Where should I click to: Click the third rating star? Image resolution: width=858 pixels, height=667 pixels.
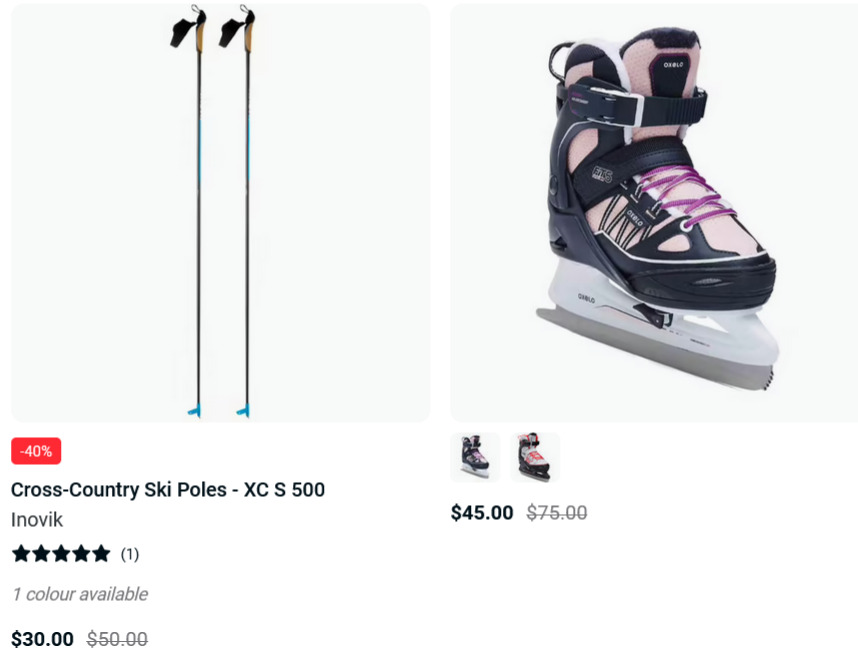(x=61, y=554)
